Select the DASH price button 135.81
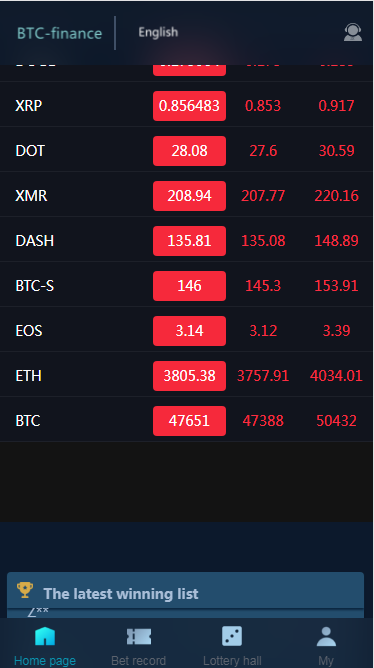Viewport: 374px width, 668px height. point(189,241)
